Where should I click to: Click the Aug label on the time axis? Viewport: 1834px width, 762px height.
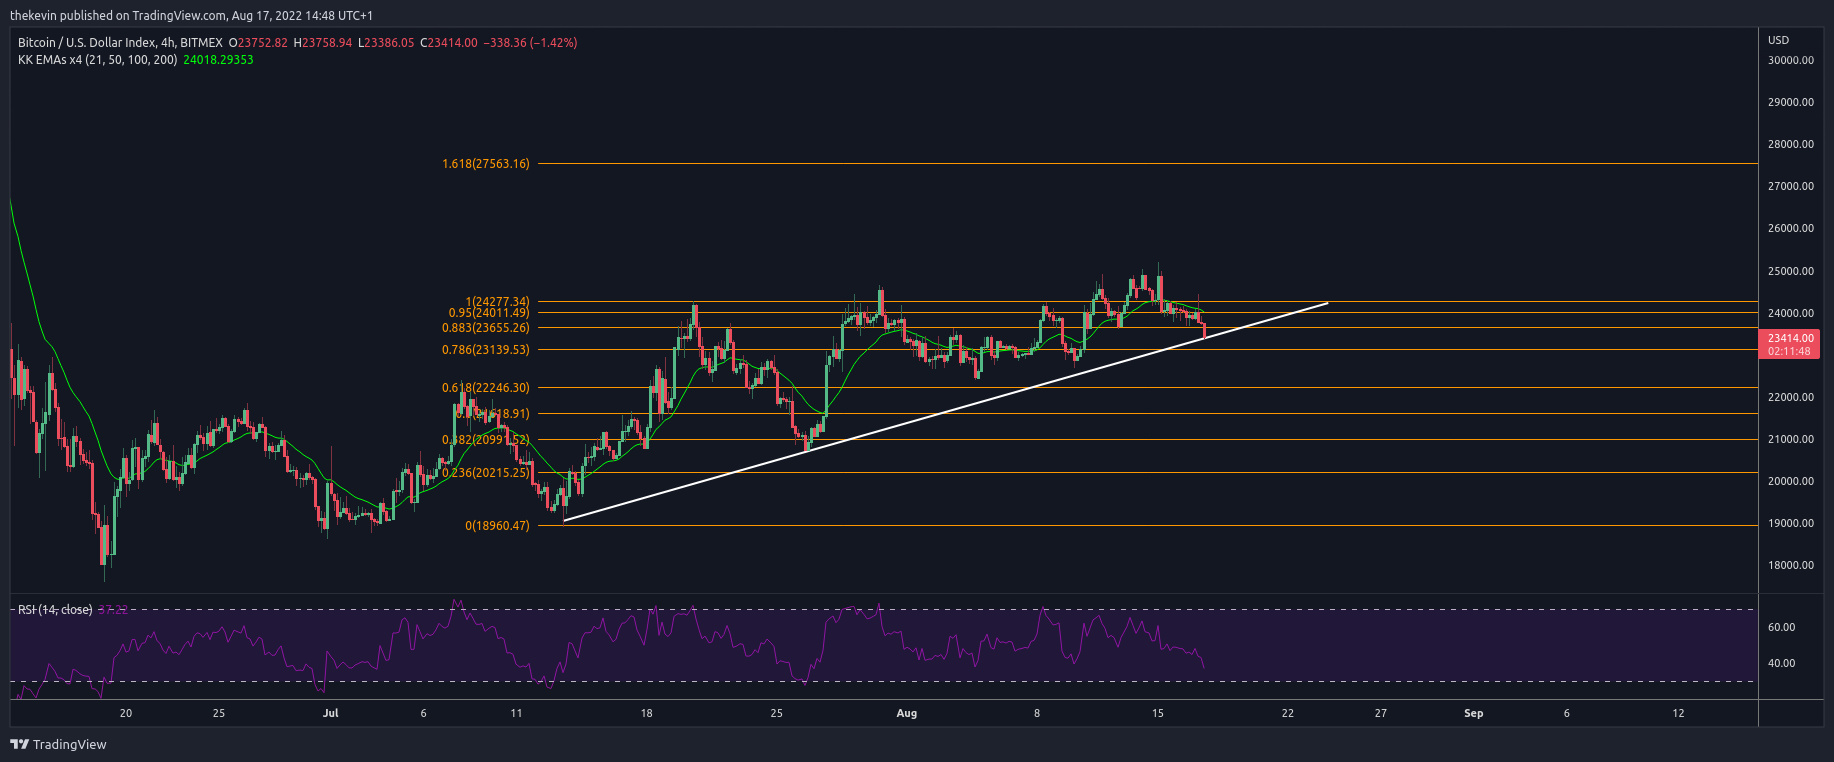[906, 713]
